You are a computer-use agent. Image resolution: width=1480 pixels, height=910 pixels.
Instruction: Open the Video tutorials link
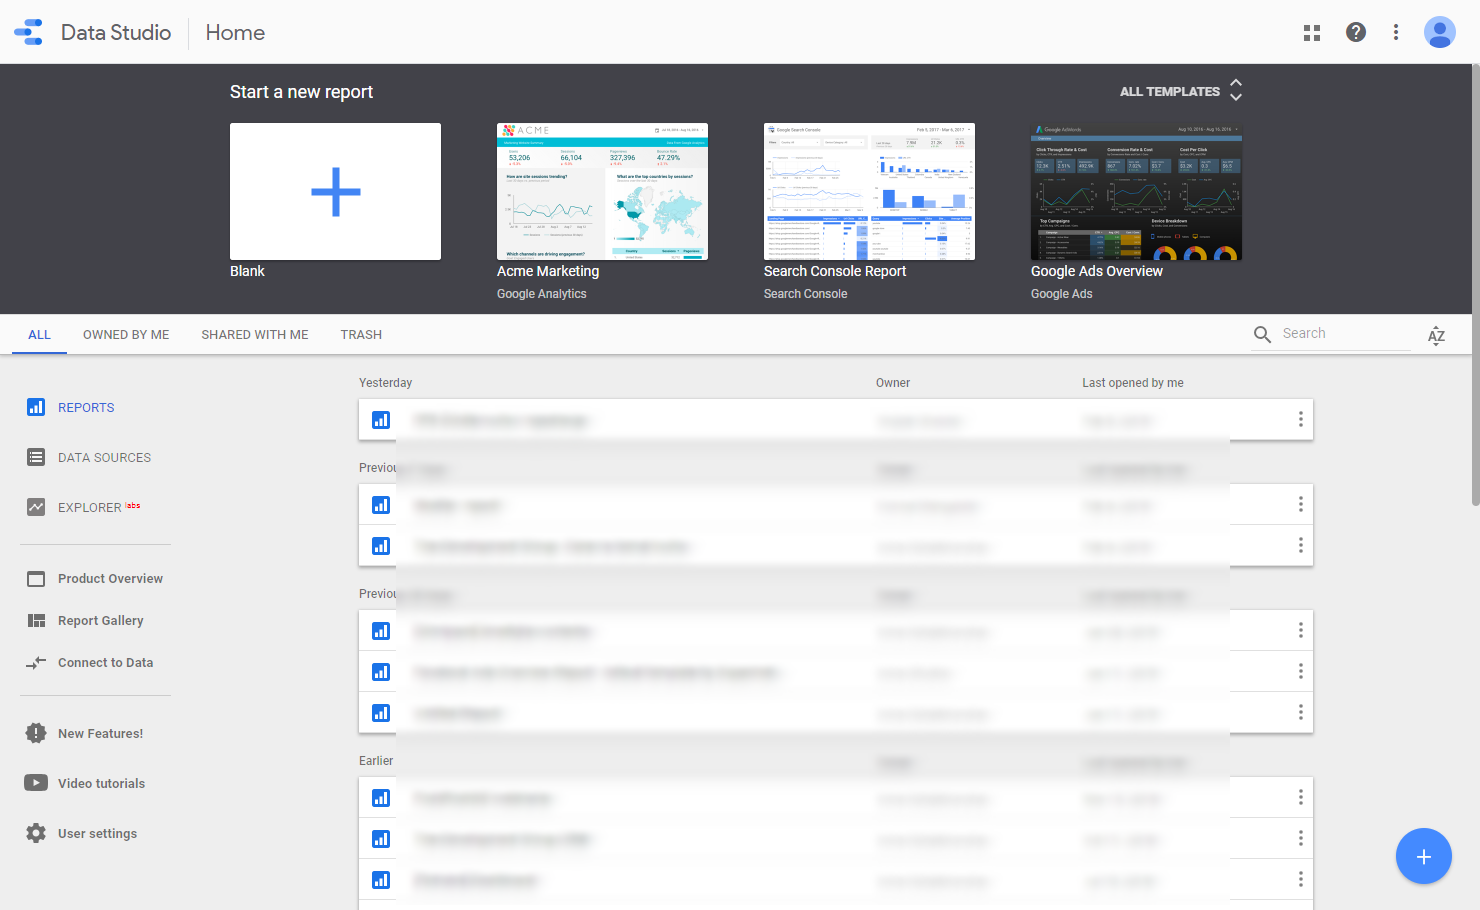click(x=101, y=784)
